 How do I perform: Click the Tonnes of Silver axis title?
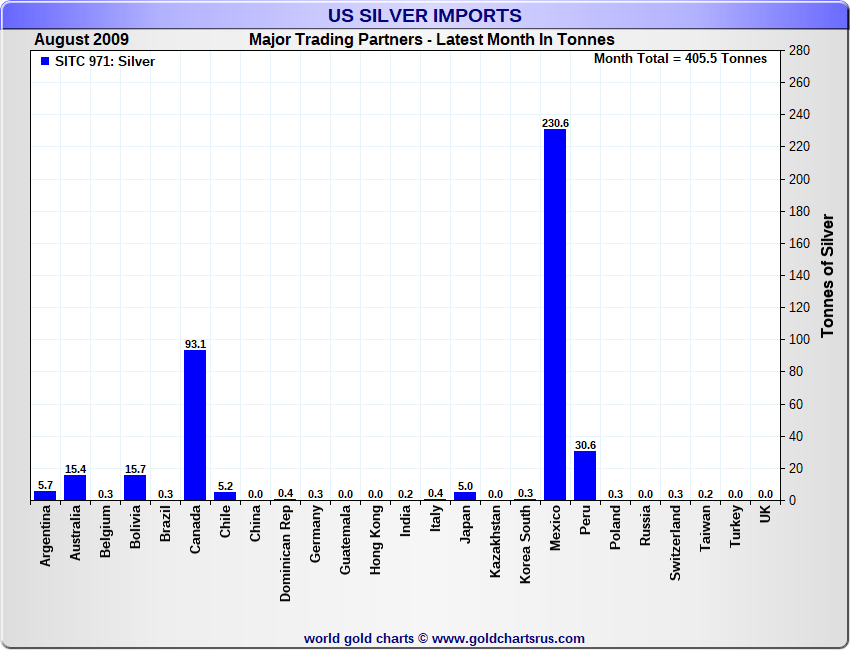827,275
